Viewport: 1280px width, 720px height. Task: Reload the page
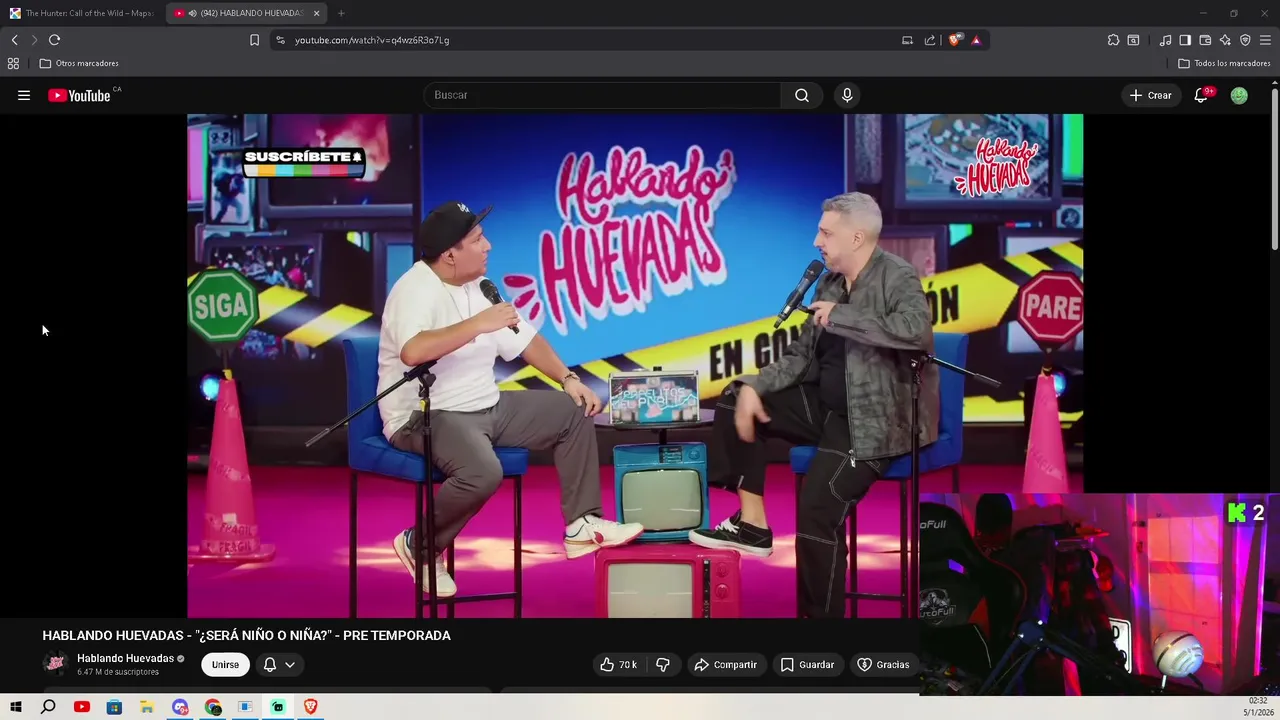[55, 40]
